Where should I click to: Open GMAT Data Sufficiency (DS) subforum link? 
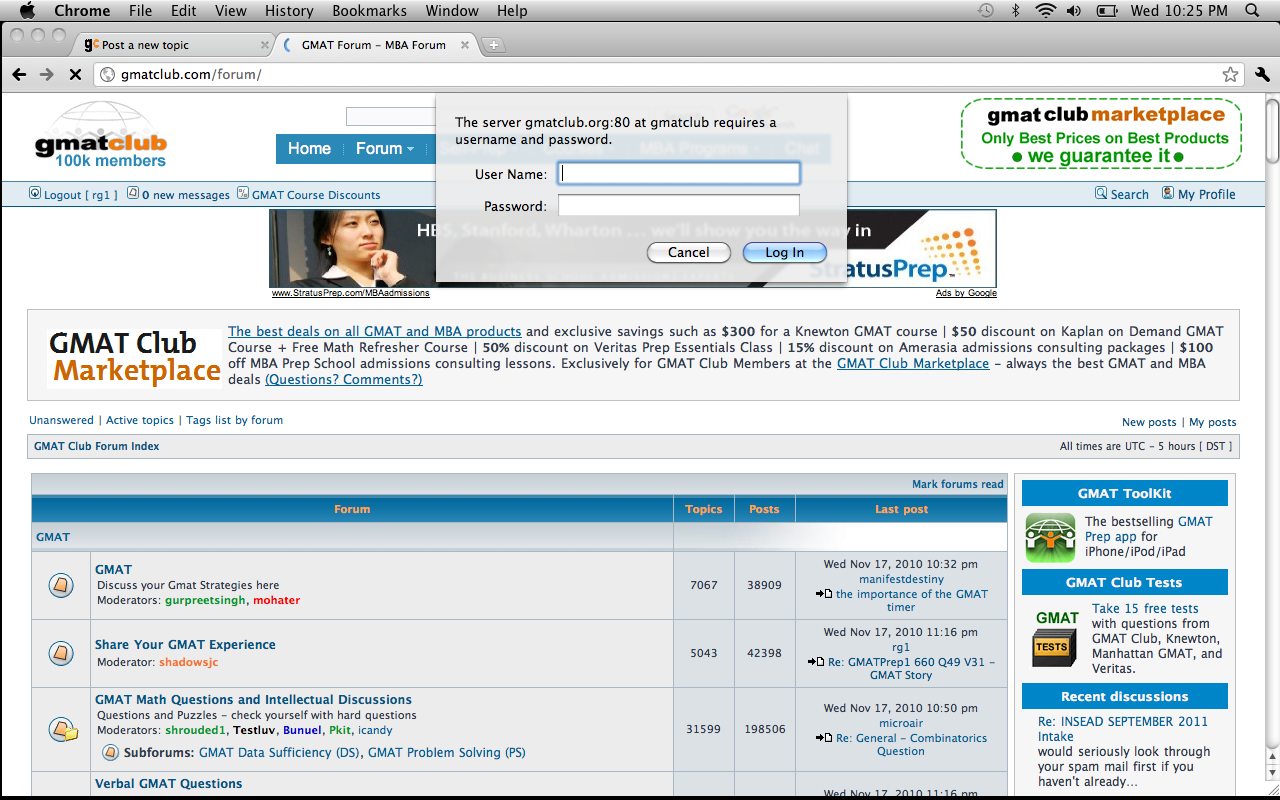(x=279, y=752)
